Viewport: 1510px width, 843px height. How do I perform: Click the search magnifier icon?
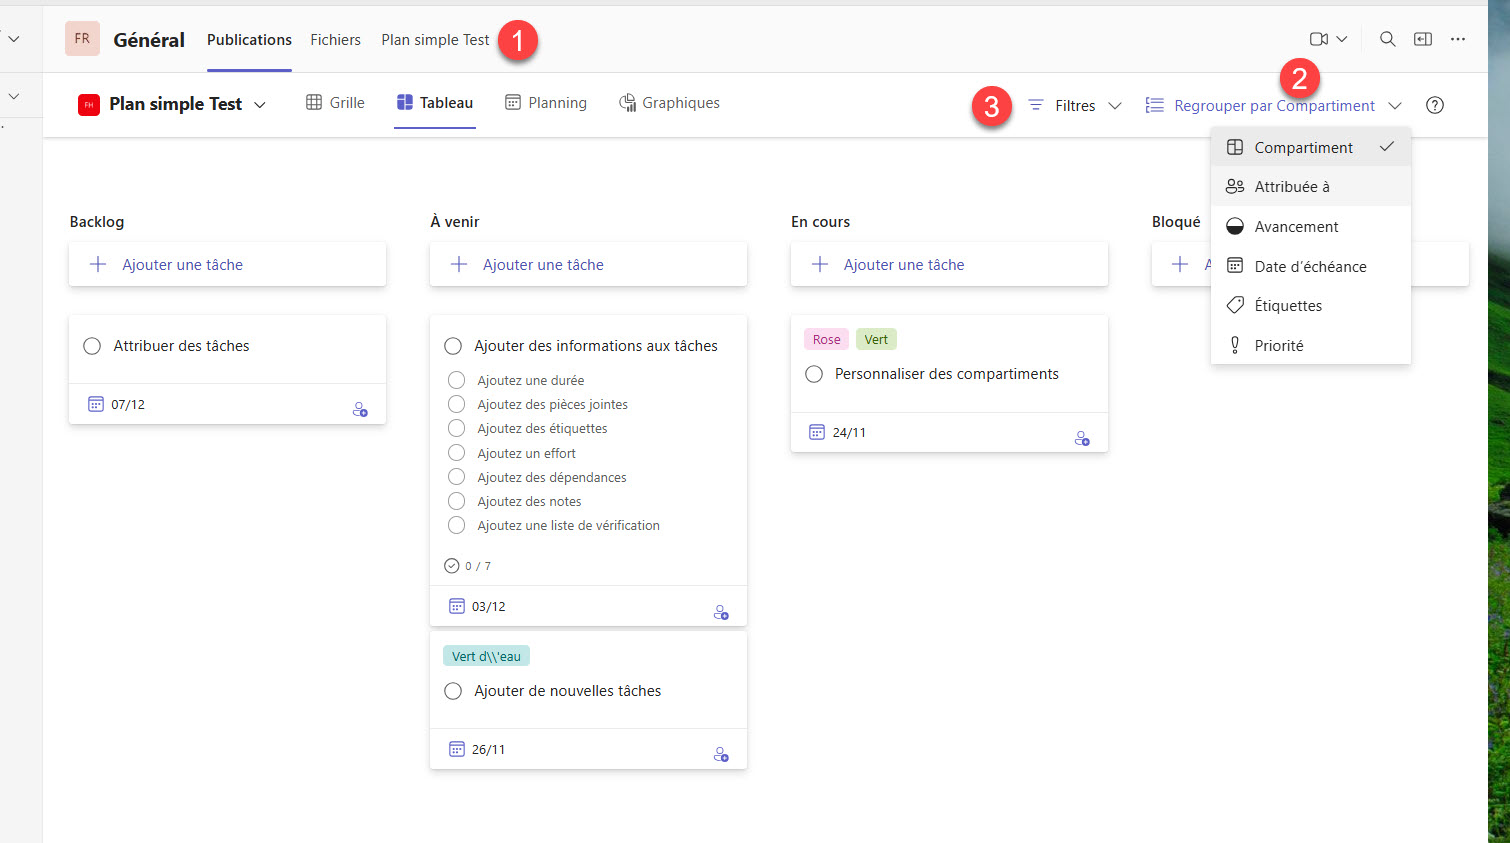click(1387, 39)
